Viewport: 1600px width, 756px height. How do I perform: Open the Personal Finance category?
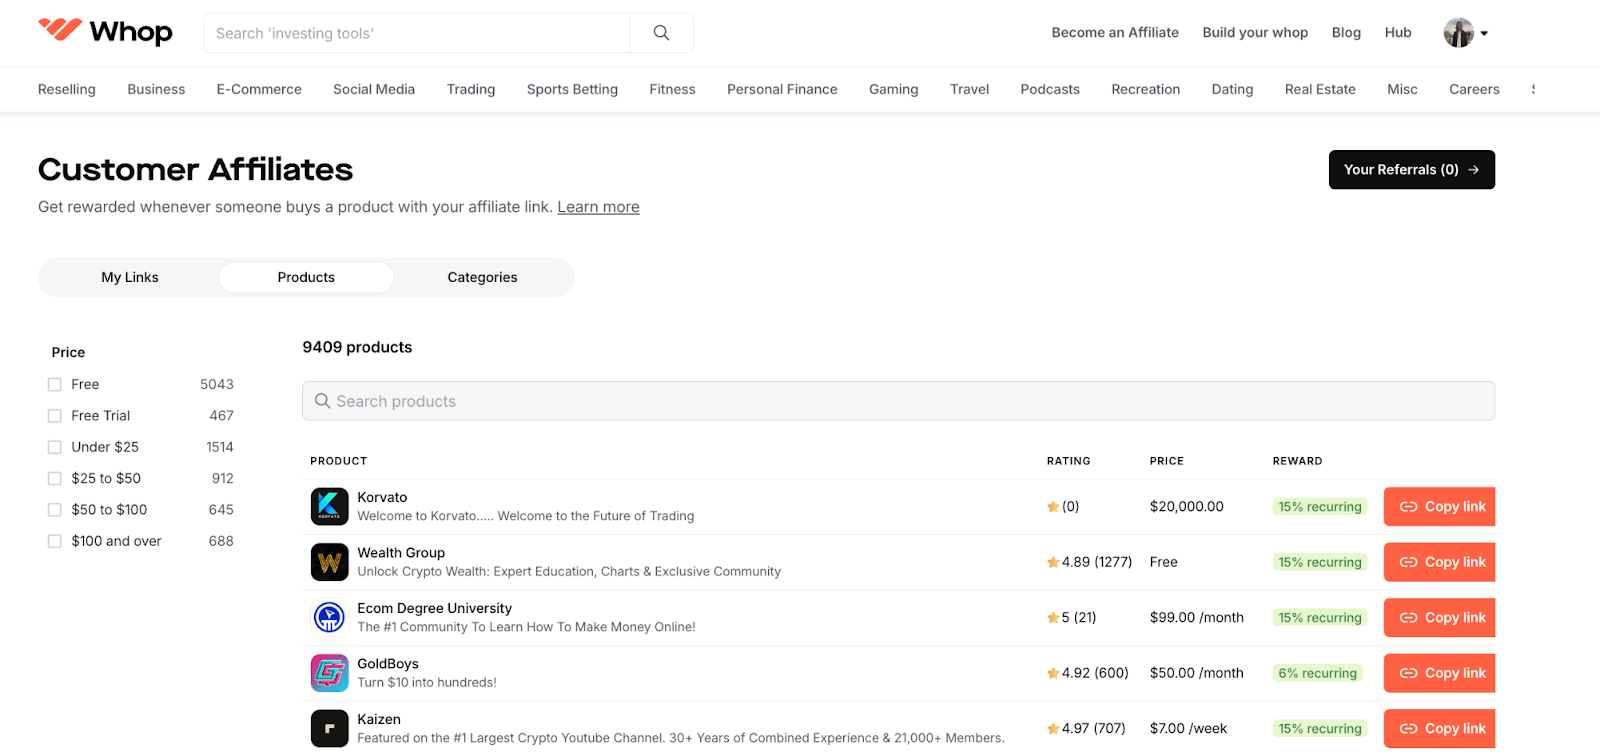tap(782, 89)
